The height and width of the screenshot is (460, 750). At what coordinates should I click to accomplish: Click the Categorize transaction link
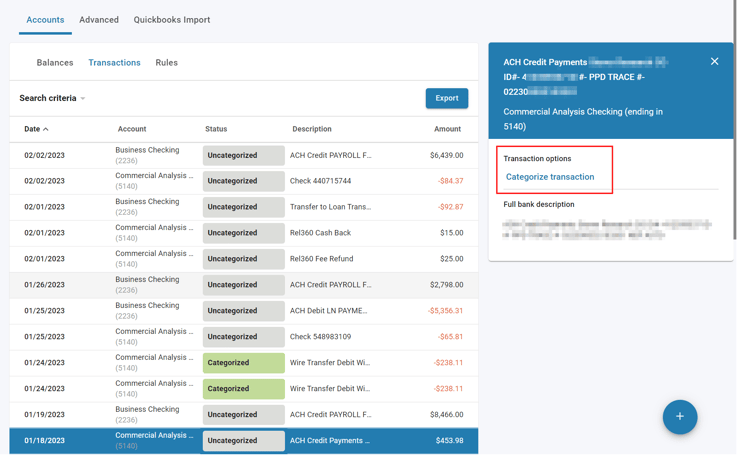pyautogui.click(x=549, y=177)
